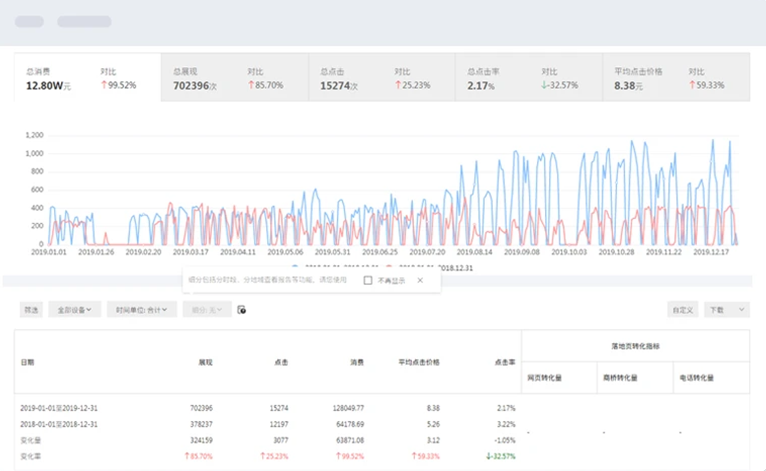Click the 25.23% value in 变化率 row

point(274,456)
